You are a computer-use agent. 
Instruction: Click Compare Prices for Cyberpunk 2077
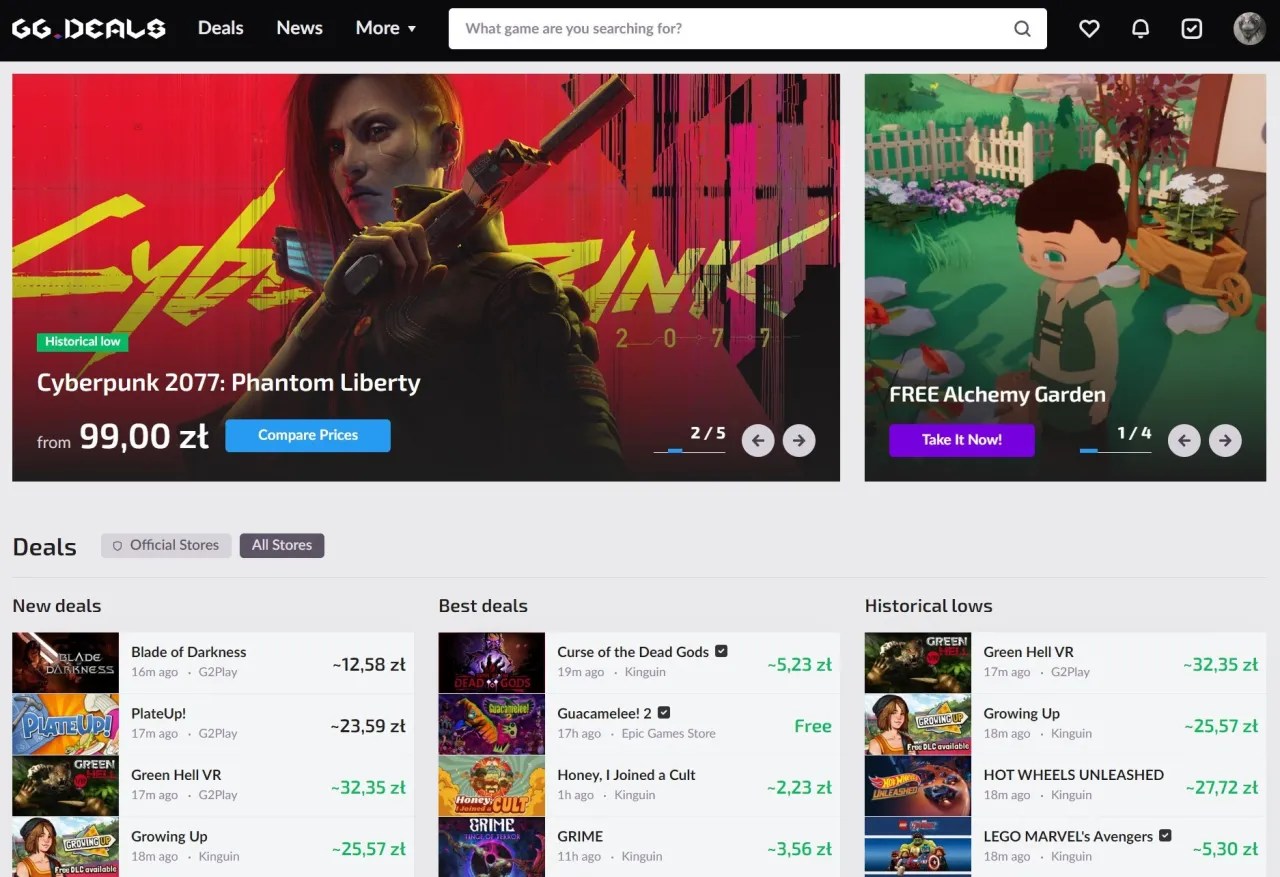point(307,435)
